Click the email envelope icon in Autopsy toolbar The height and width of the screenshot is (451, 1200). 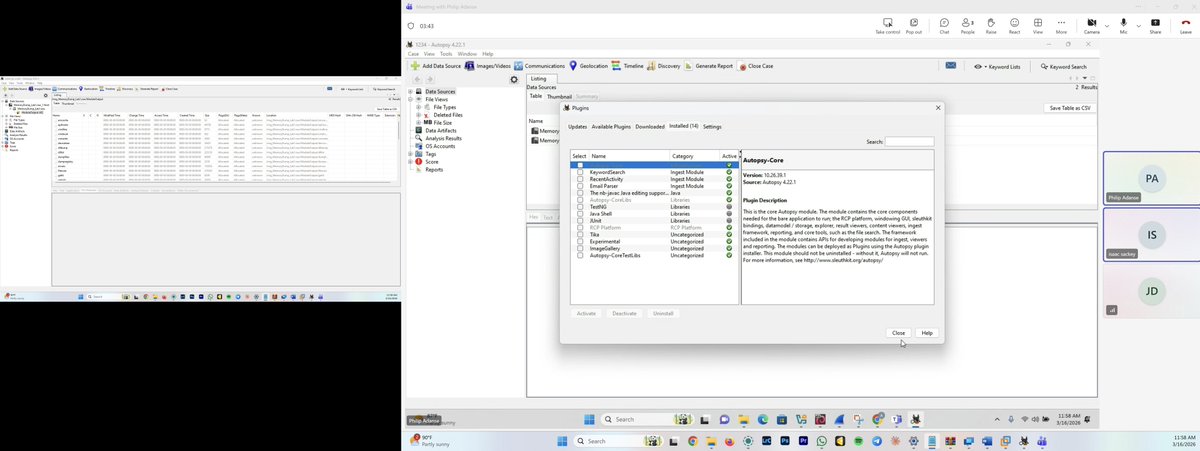[x=951, y=66]
